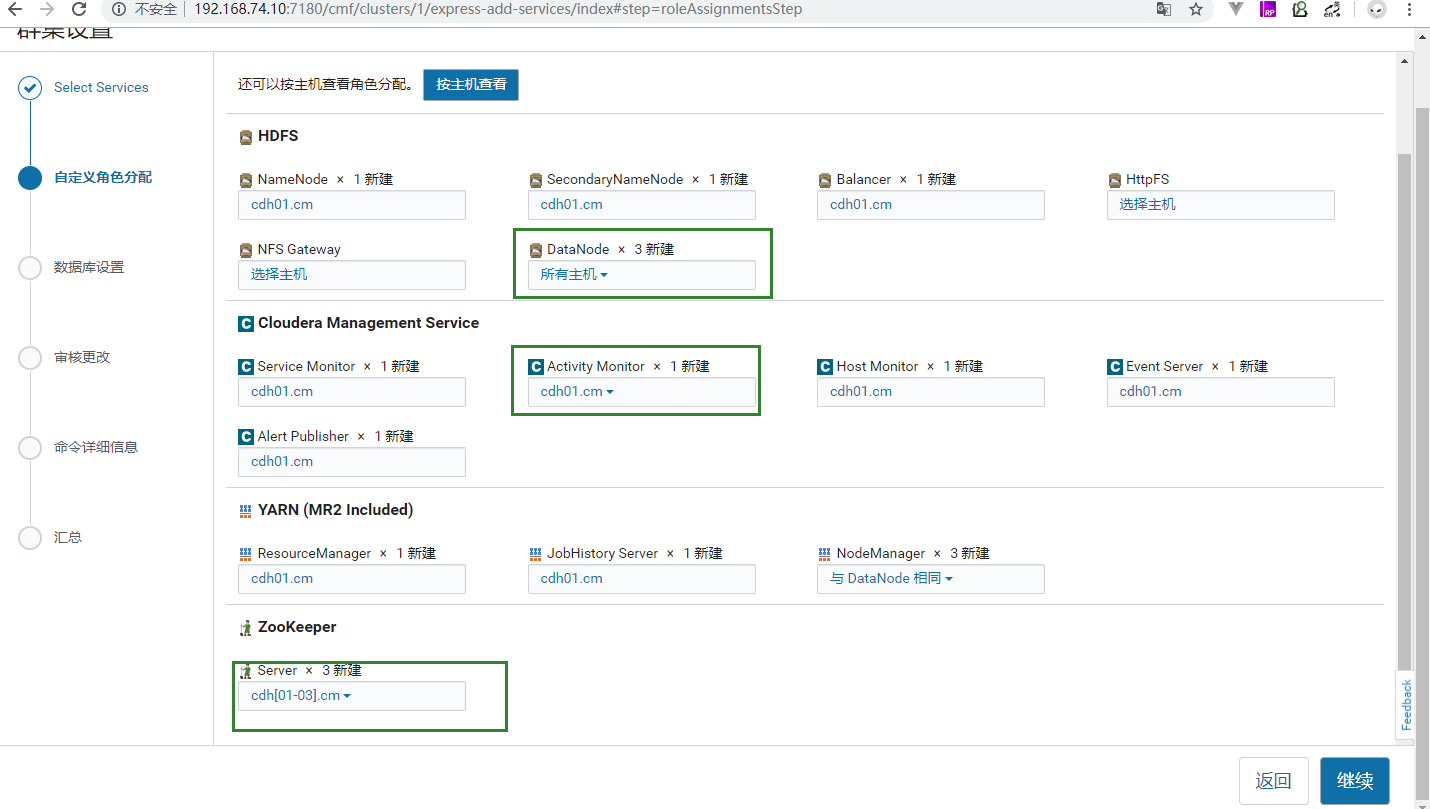This screenshot has width=1430, height=809.
Task: Click the ZooKeeper service icon
Action: tap(246, 628)
